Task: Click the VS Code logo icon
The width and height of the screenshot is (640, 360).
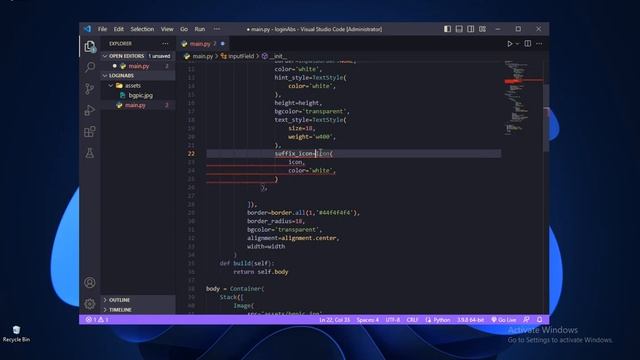Action: 87,29
